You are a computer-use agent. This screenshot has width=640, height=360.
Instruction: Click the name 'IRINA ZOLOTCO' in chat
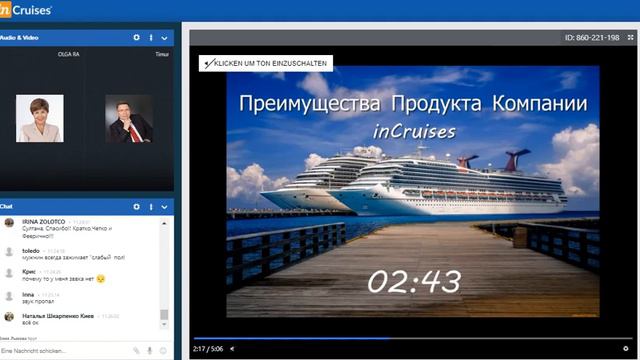(44, 222)
